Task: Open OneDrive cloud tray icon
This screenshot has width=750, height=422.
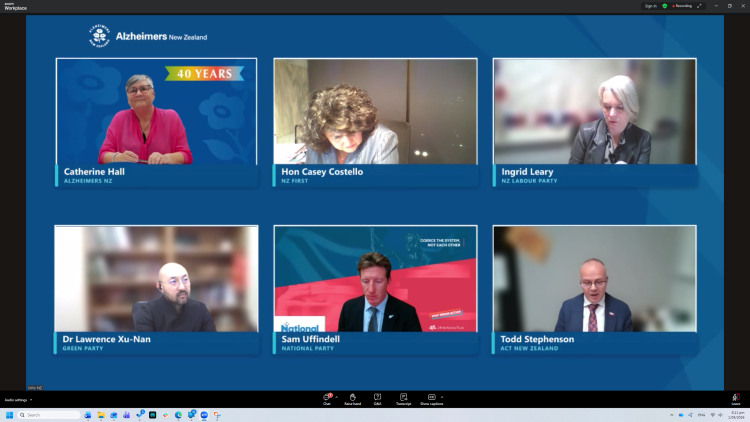Action: 681,415
